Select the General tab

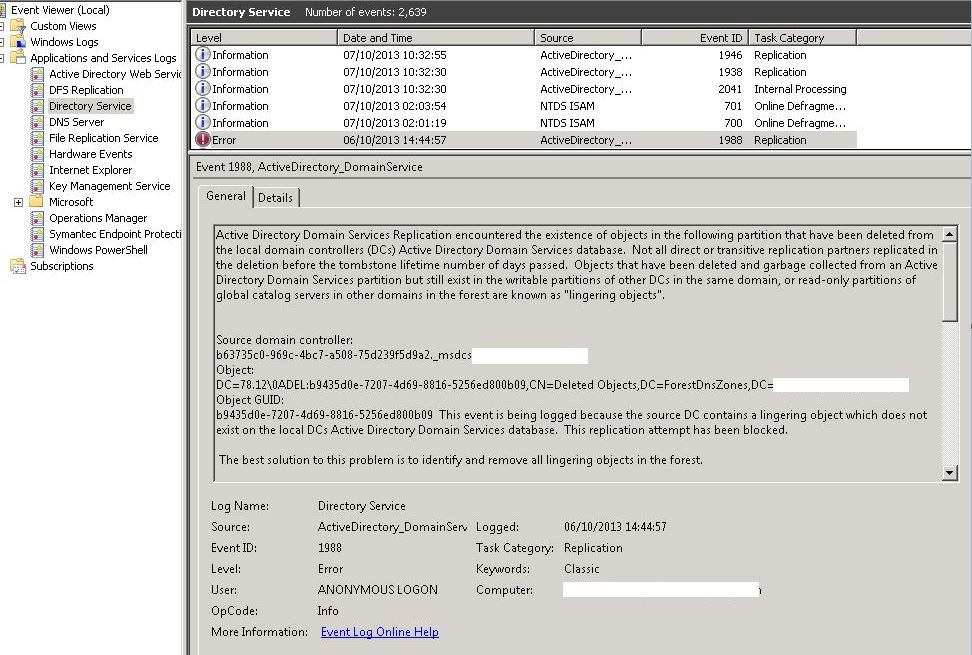[x=226, y=197]
